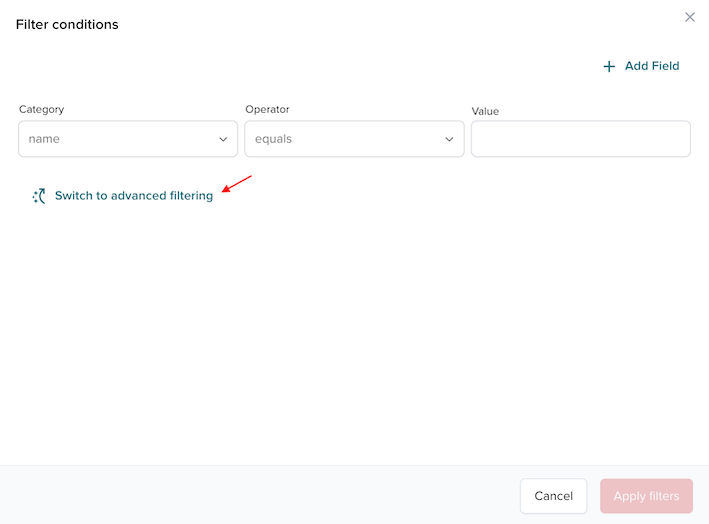The image size is (709, 524).
Task: Click the advanced filtering switch icon
Action: click(39, 196)
